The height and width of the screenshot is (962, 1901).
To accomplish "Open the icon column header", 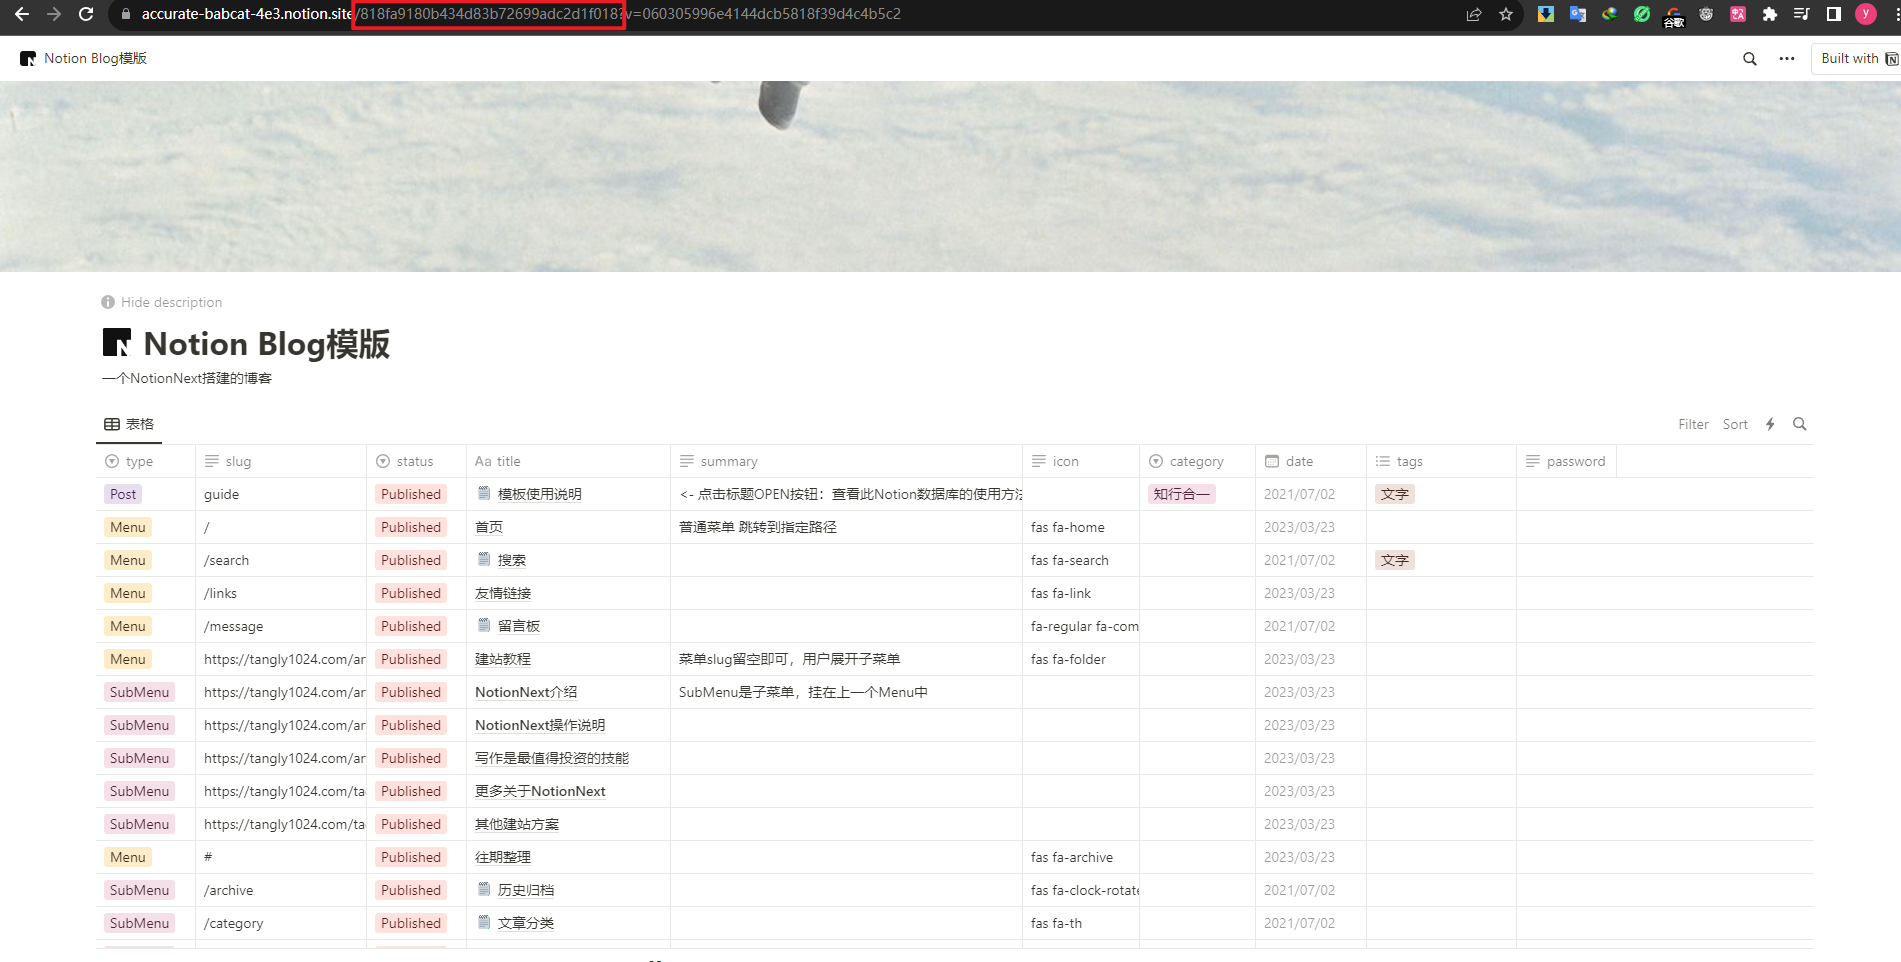I will click(1081, 461).
